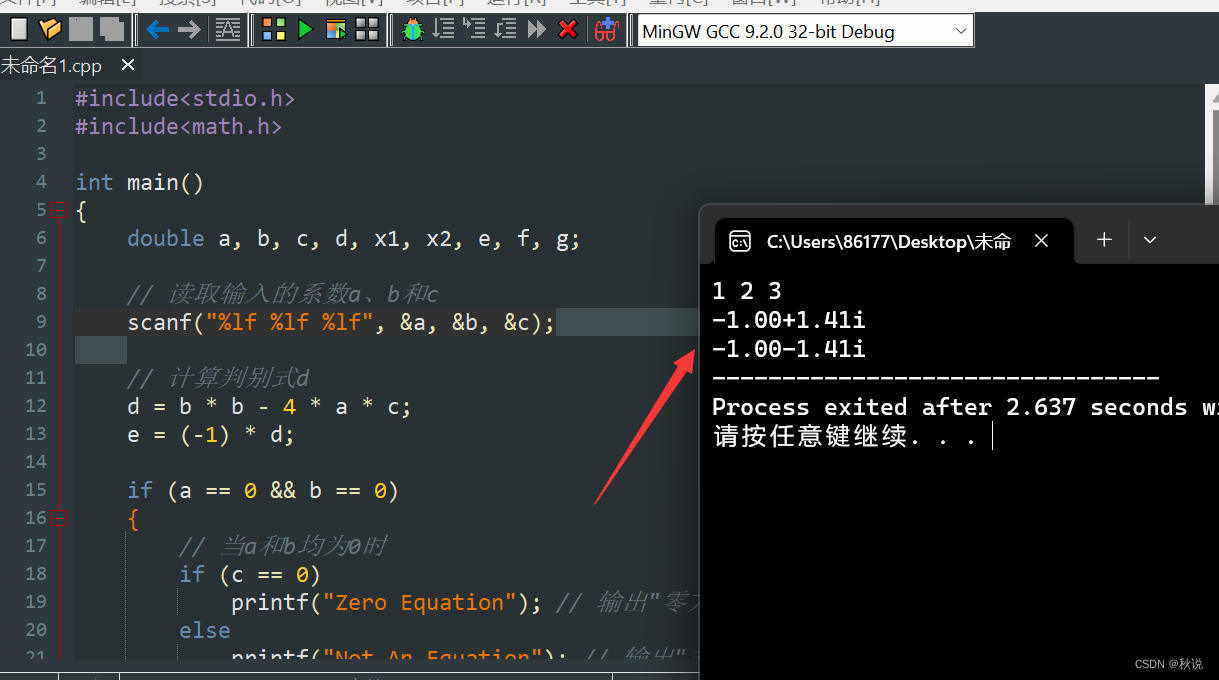The height and width of the screenshot is (680, 1219).
Task: Click the comment 计算判别式d
Action: (219, 378)
